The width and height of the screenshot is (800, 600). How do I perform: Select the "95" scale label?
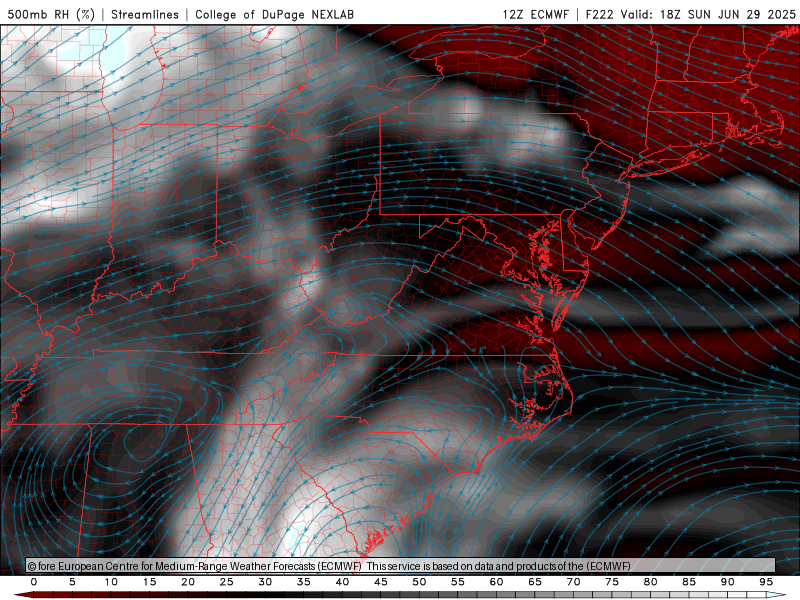point(766,582)
